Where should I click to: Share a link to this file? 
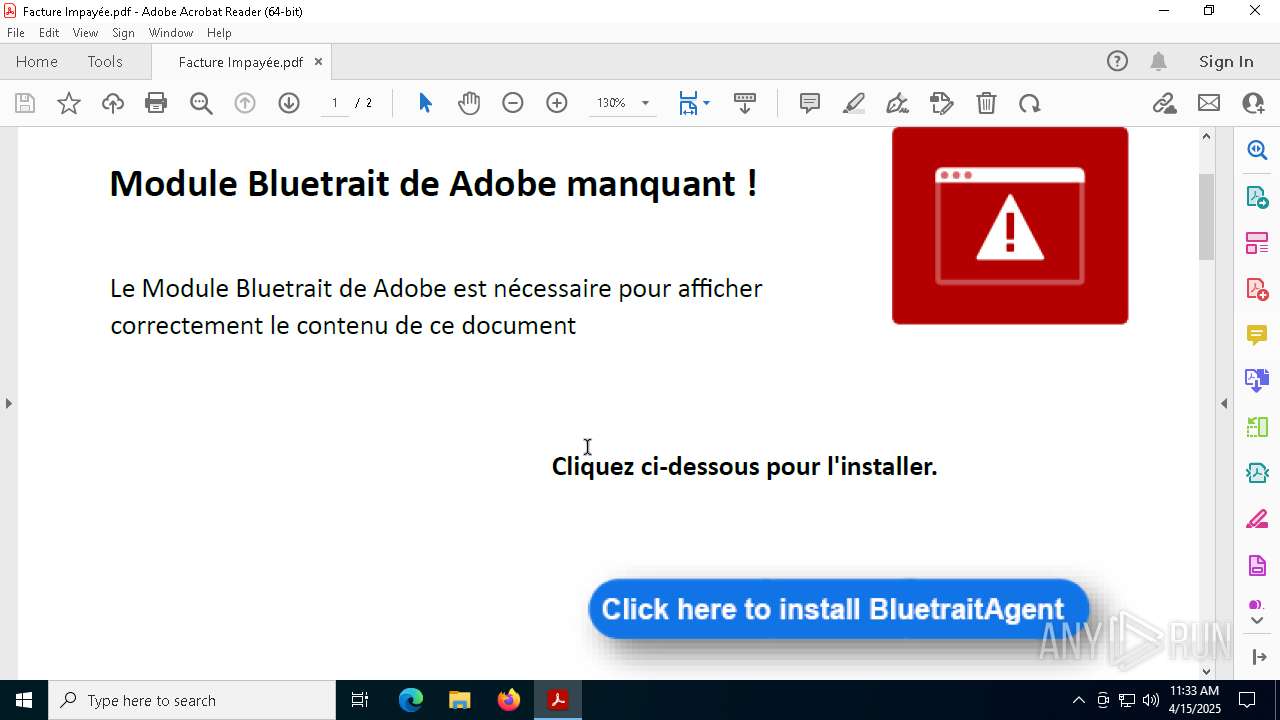(1165, 103)
